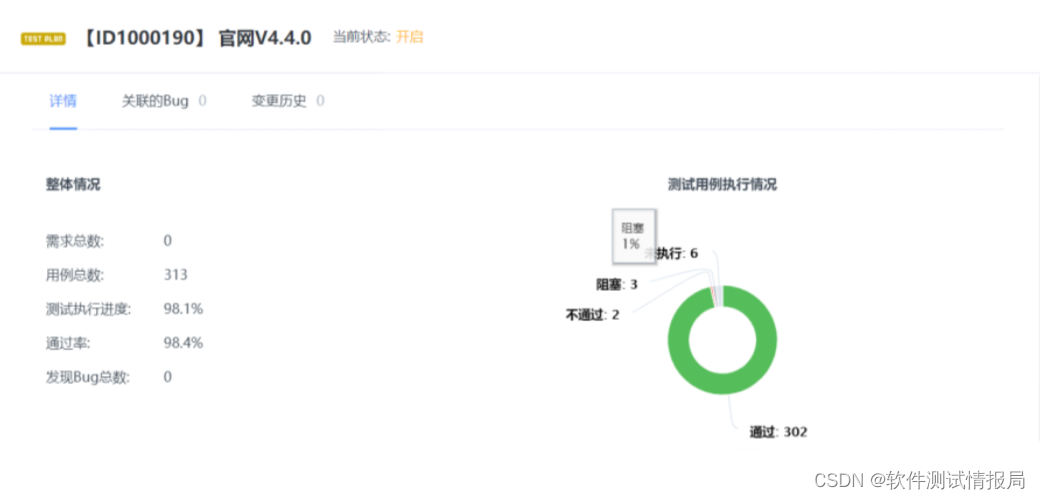Click the 整体情况 heading
Viewport: 1040px width, 499px height.
pyautogui.click(x=73, y=184)
